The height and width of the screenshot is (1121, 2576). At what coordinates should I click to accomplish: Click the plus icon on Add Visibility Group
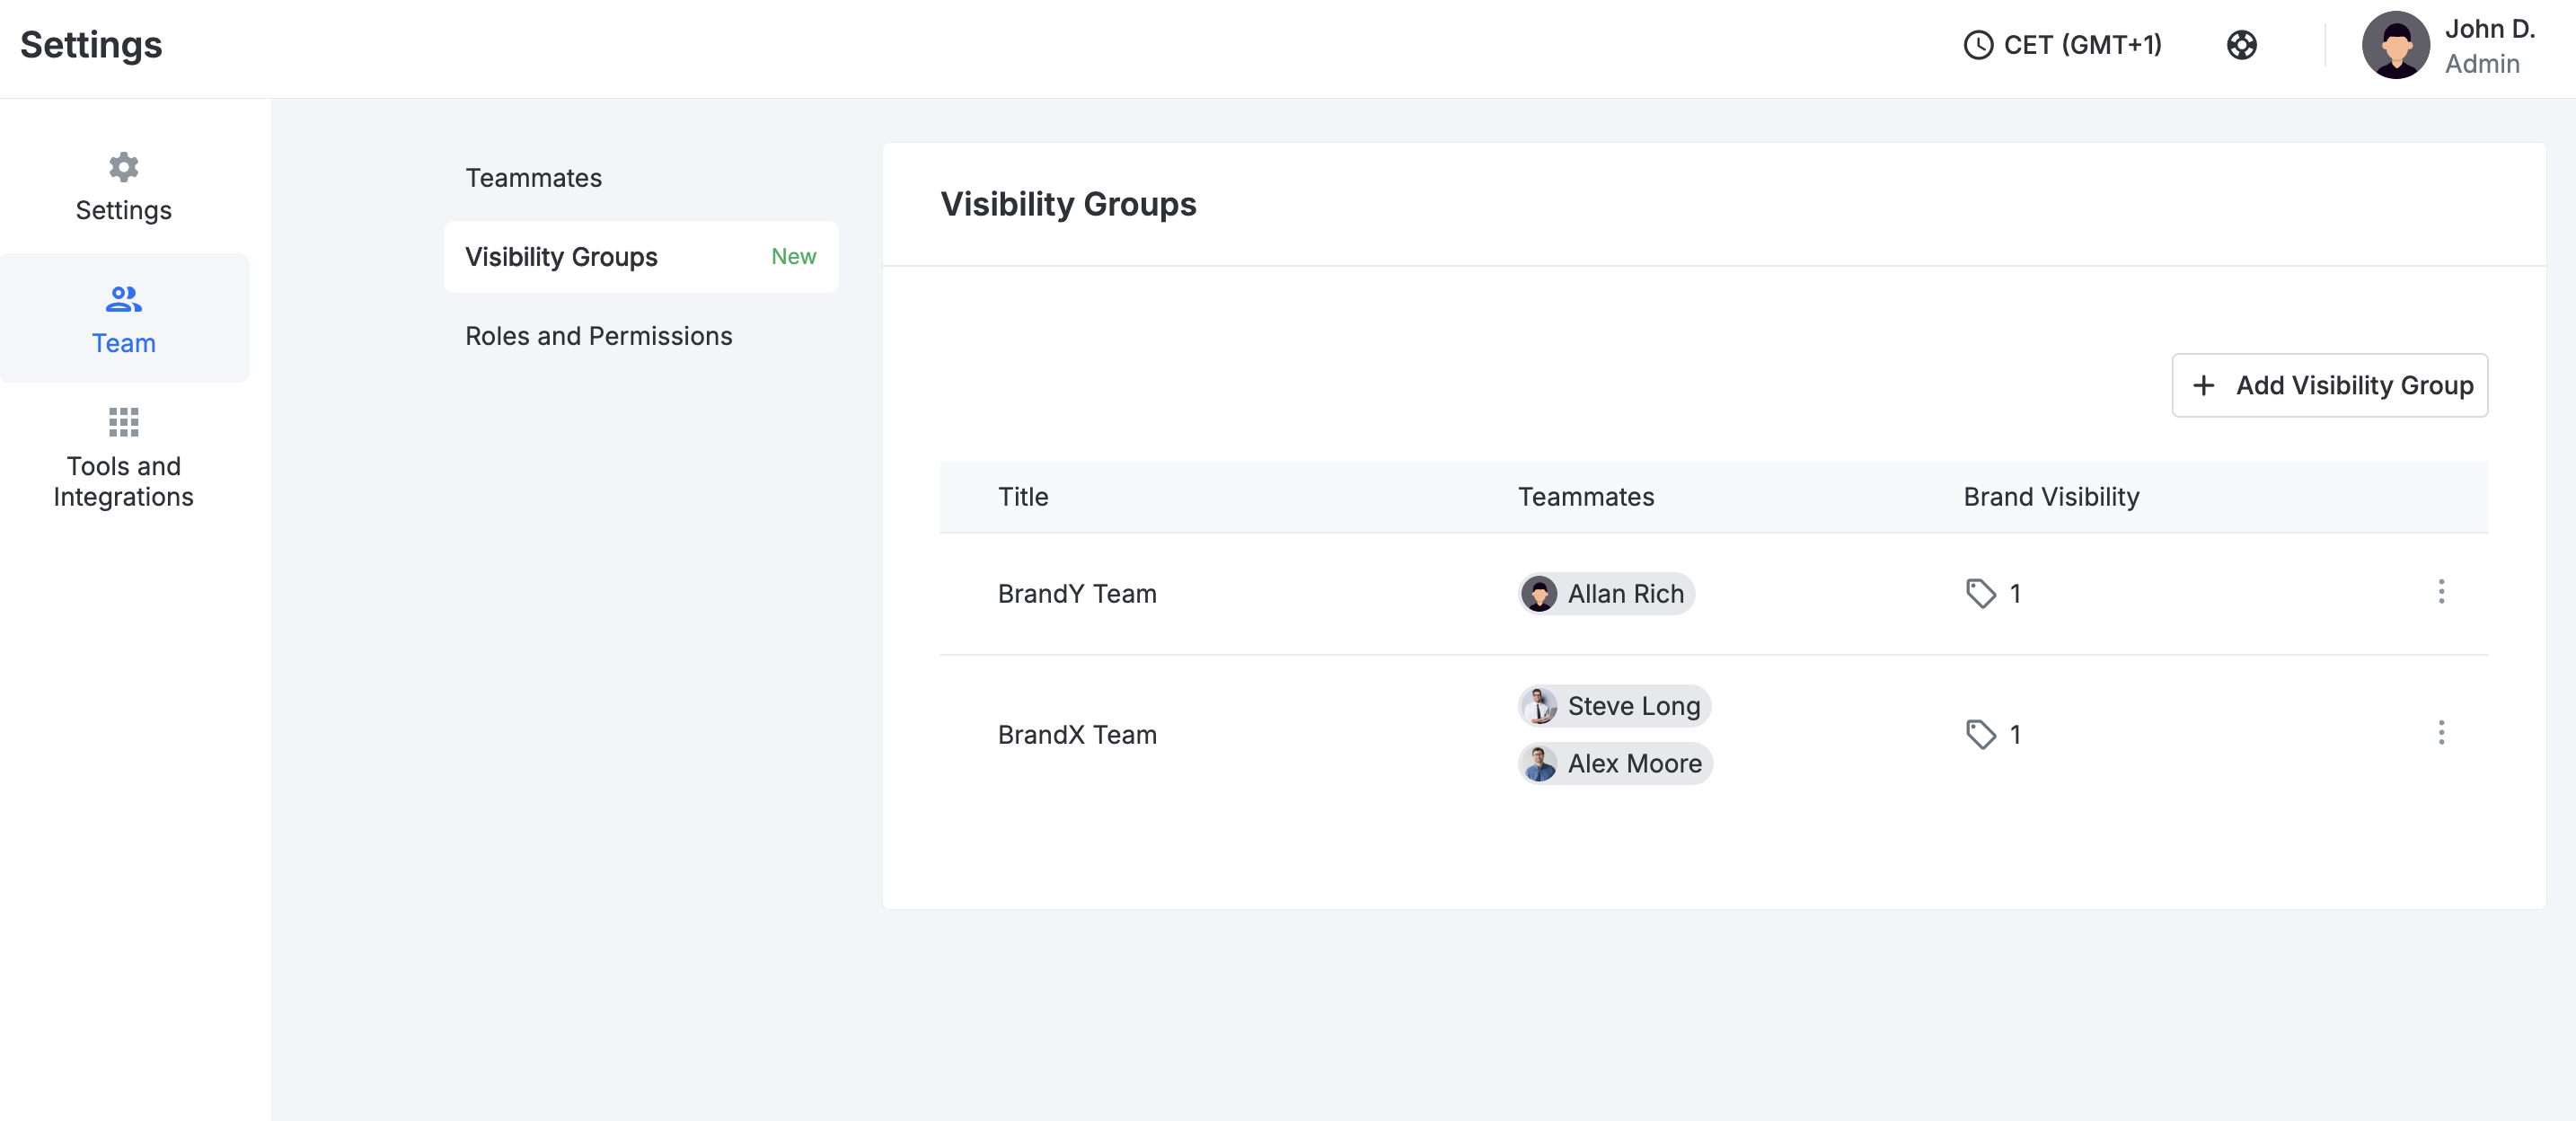(2203, 385)
